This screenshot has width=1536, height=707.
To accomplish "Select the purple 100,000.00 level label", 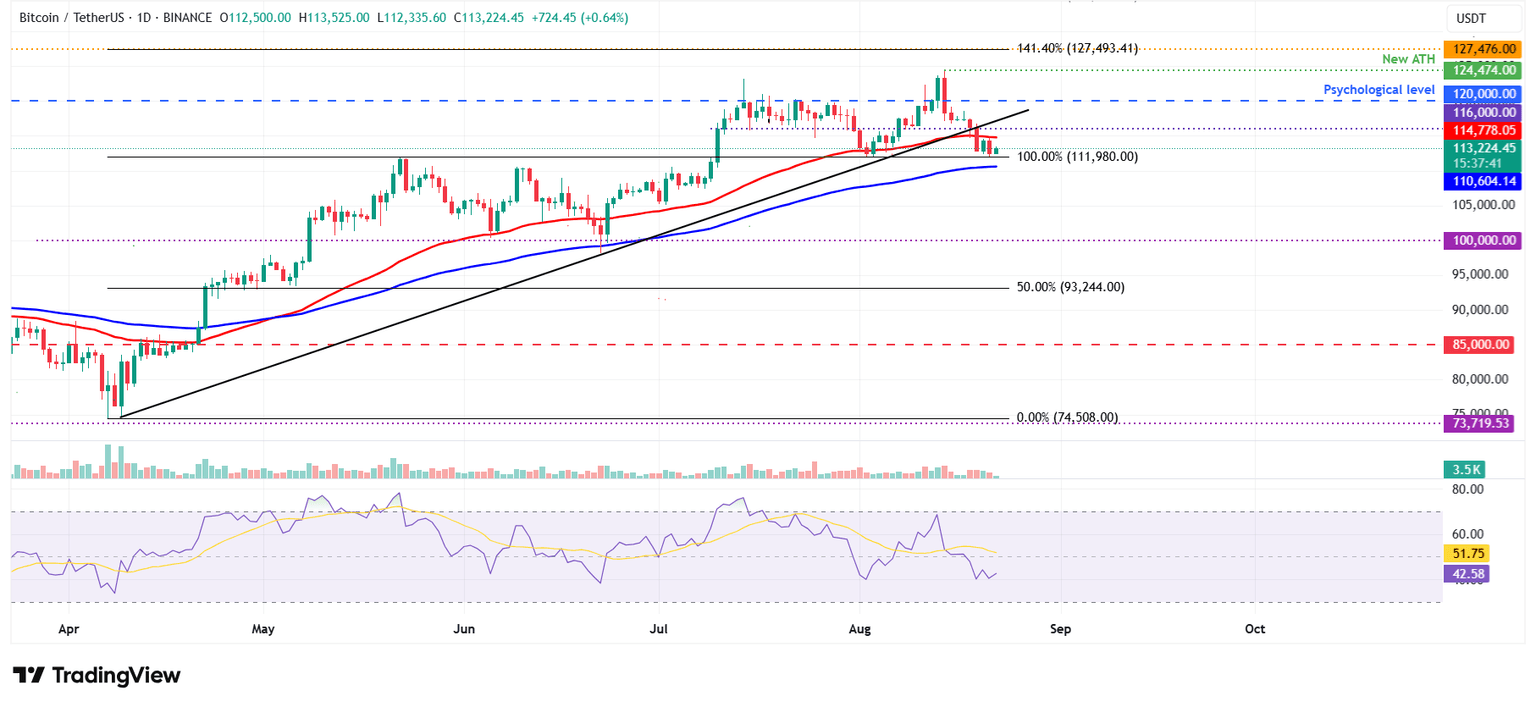I will [1483, 240].
